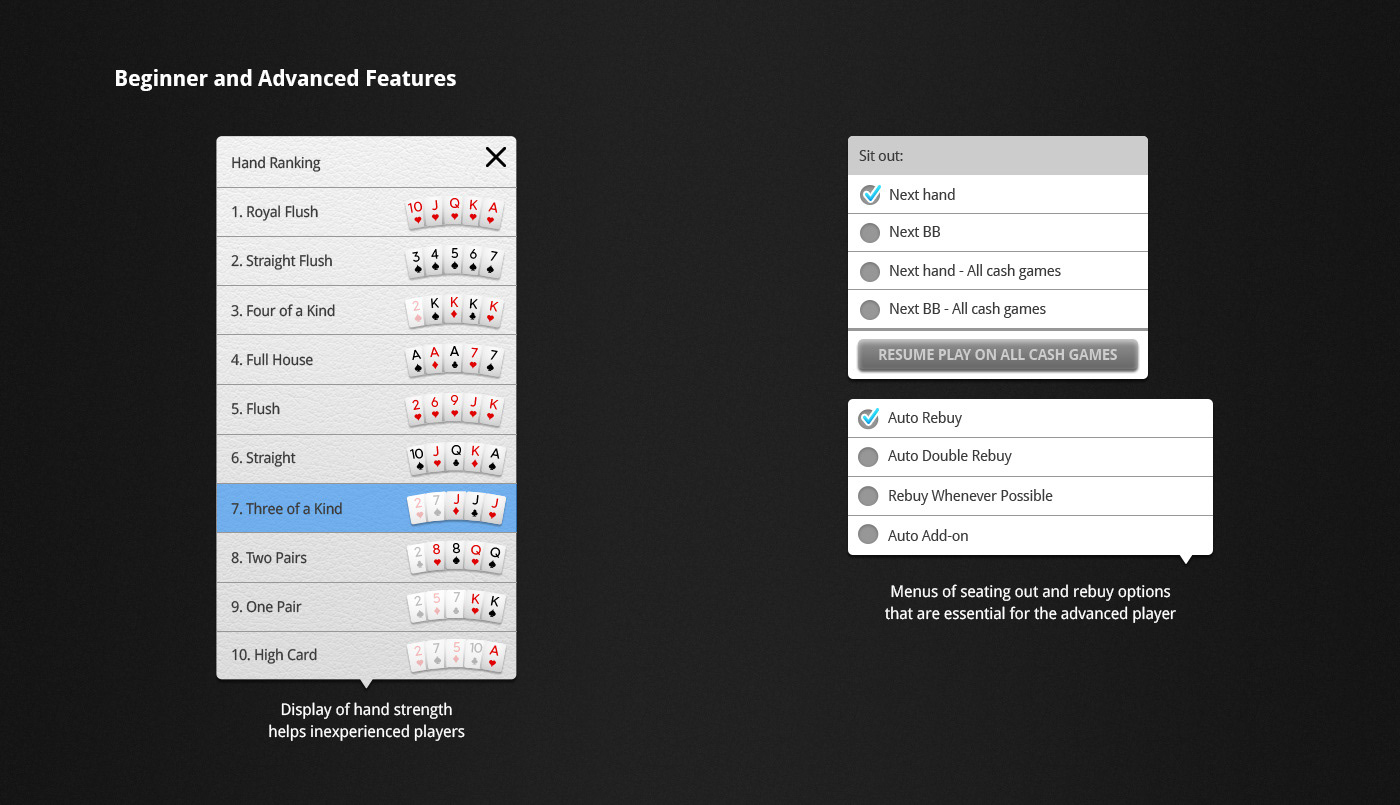The width and height of the screenshot is (1400, 805).
Task: Click the Straight Flush card icons
Action: (454, 262)
